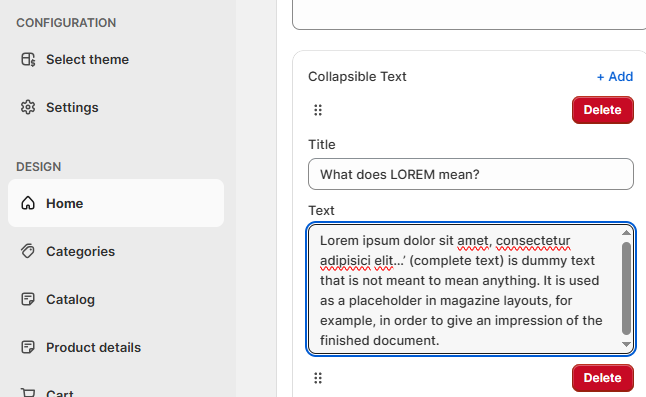Open the Catalog design page
Viewport: 646px width, 397px height.
(x=116, y=299)
